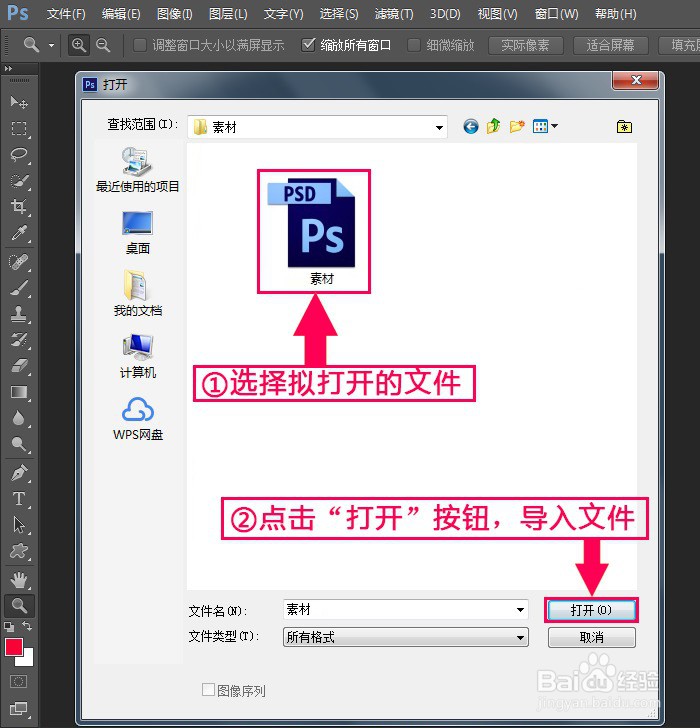The image size is (700, 728).
Task: Select the Path Selection tool
Action: [19, 525]
